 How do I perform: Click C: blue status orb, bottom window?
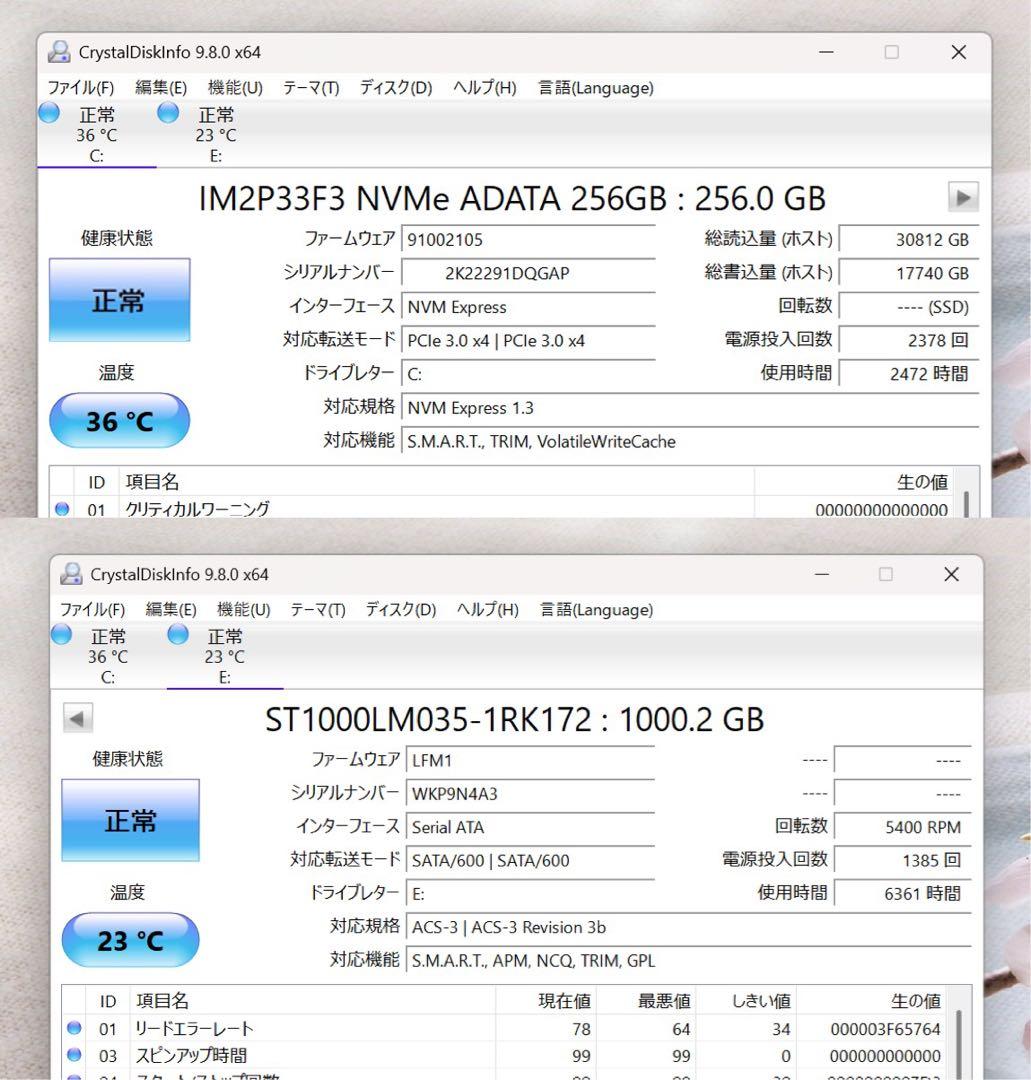click(x=61, y=634)
